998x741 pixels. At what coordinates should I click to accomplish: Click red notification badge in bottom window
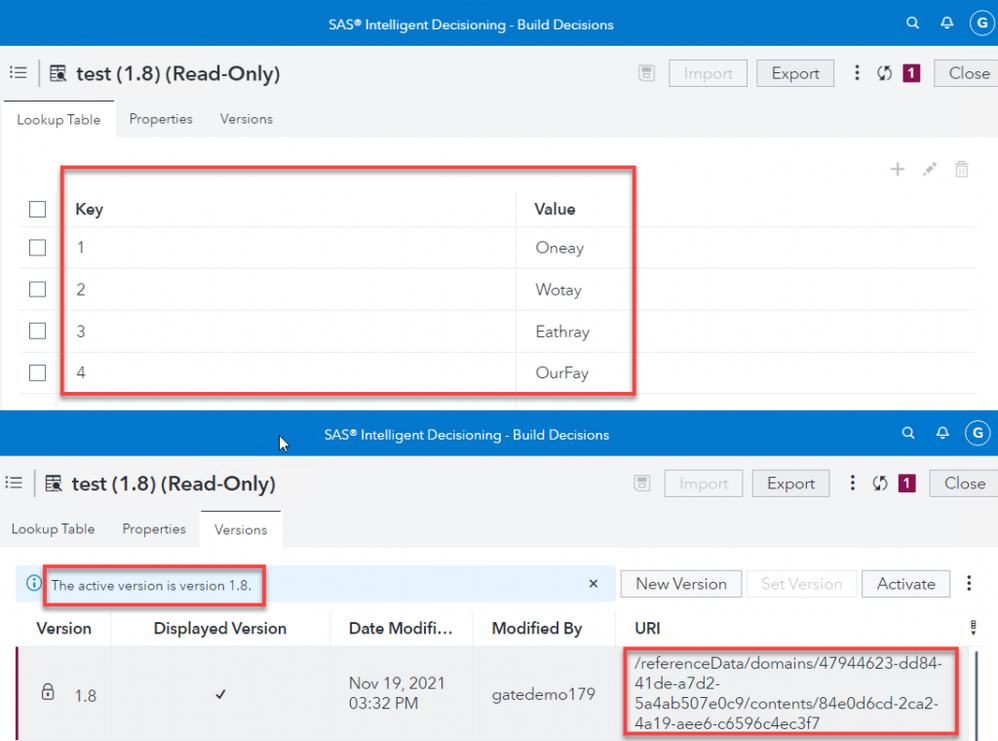click(907, 483)
